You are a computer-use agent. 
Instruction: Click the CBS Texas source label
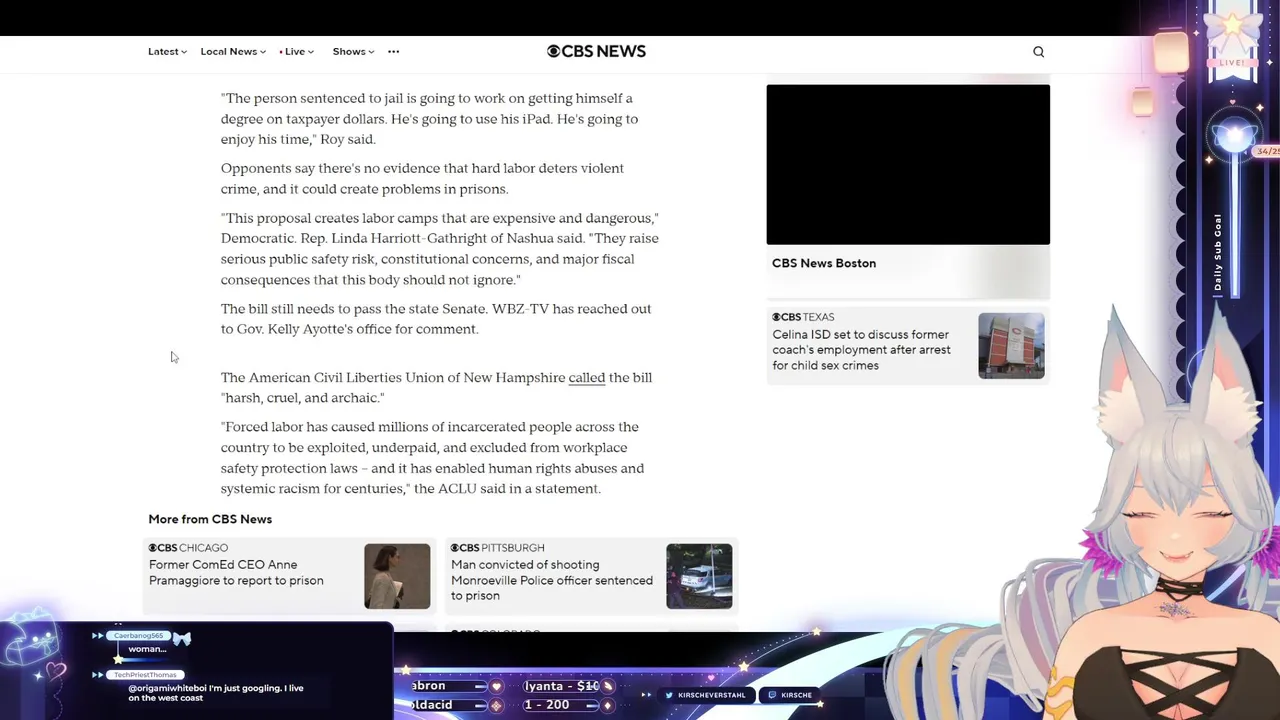(803, 317)
